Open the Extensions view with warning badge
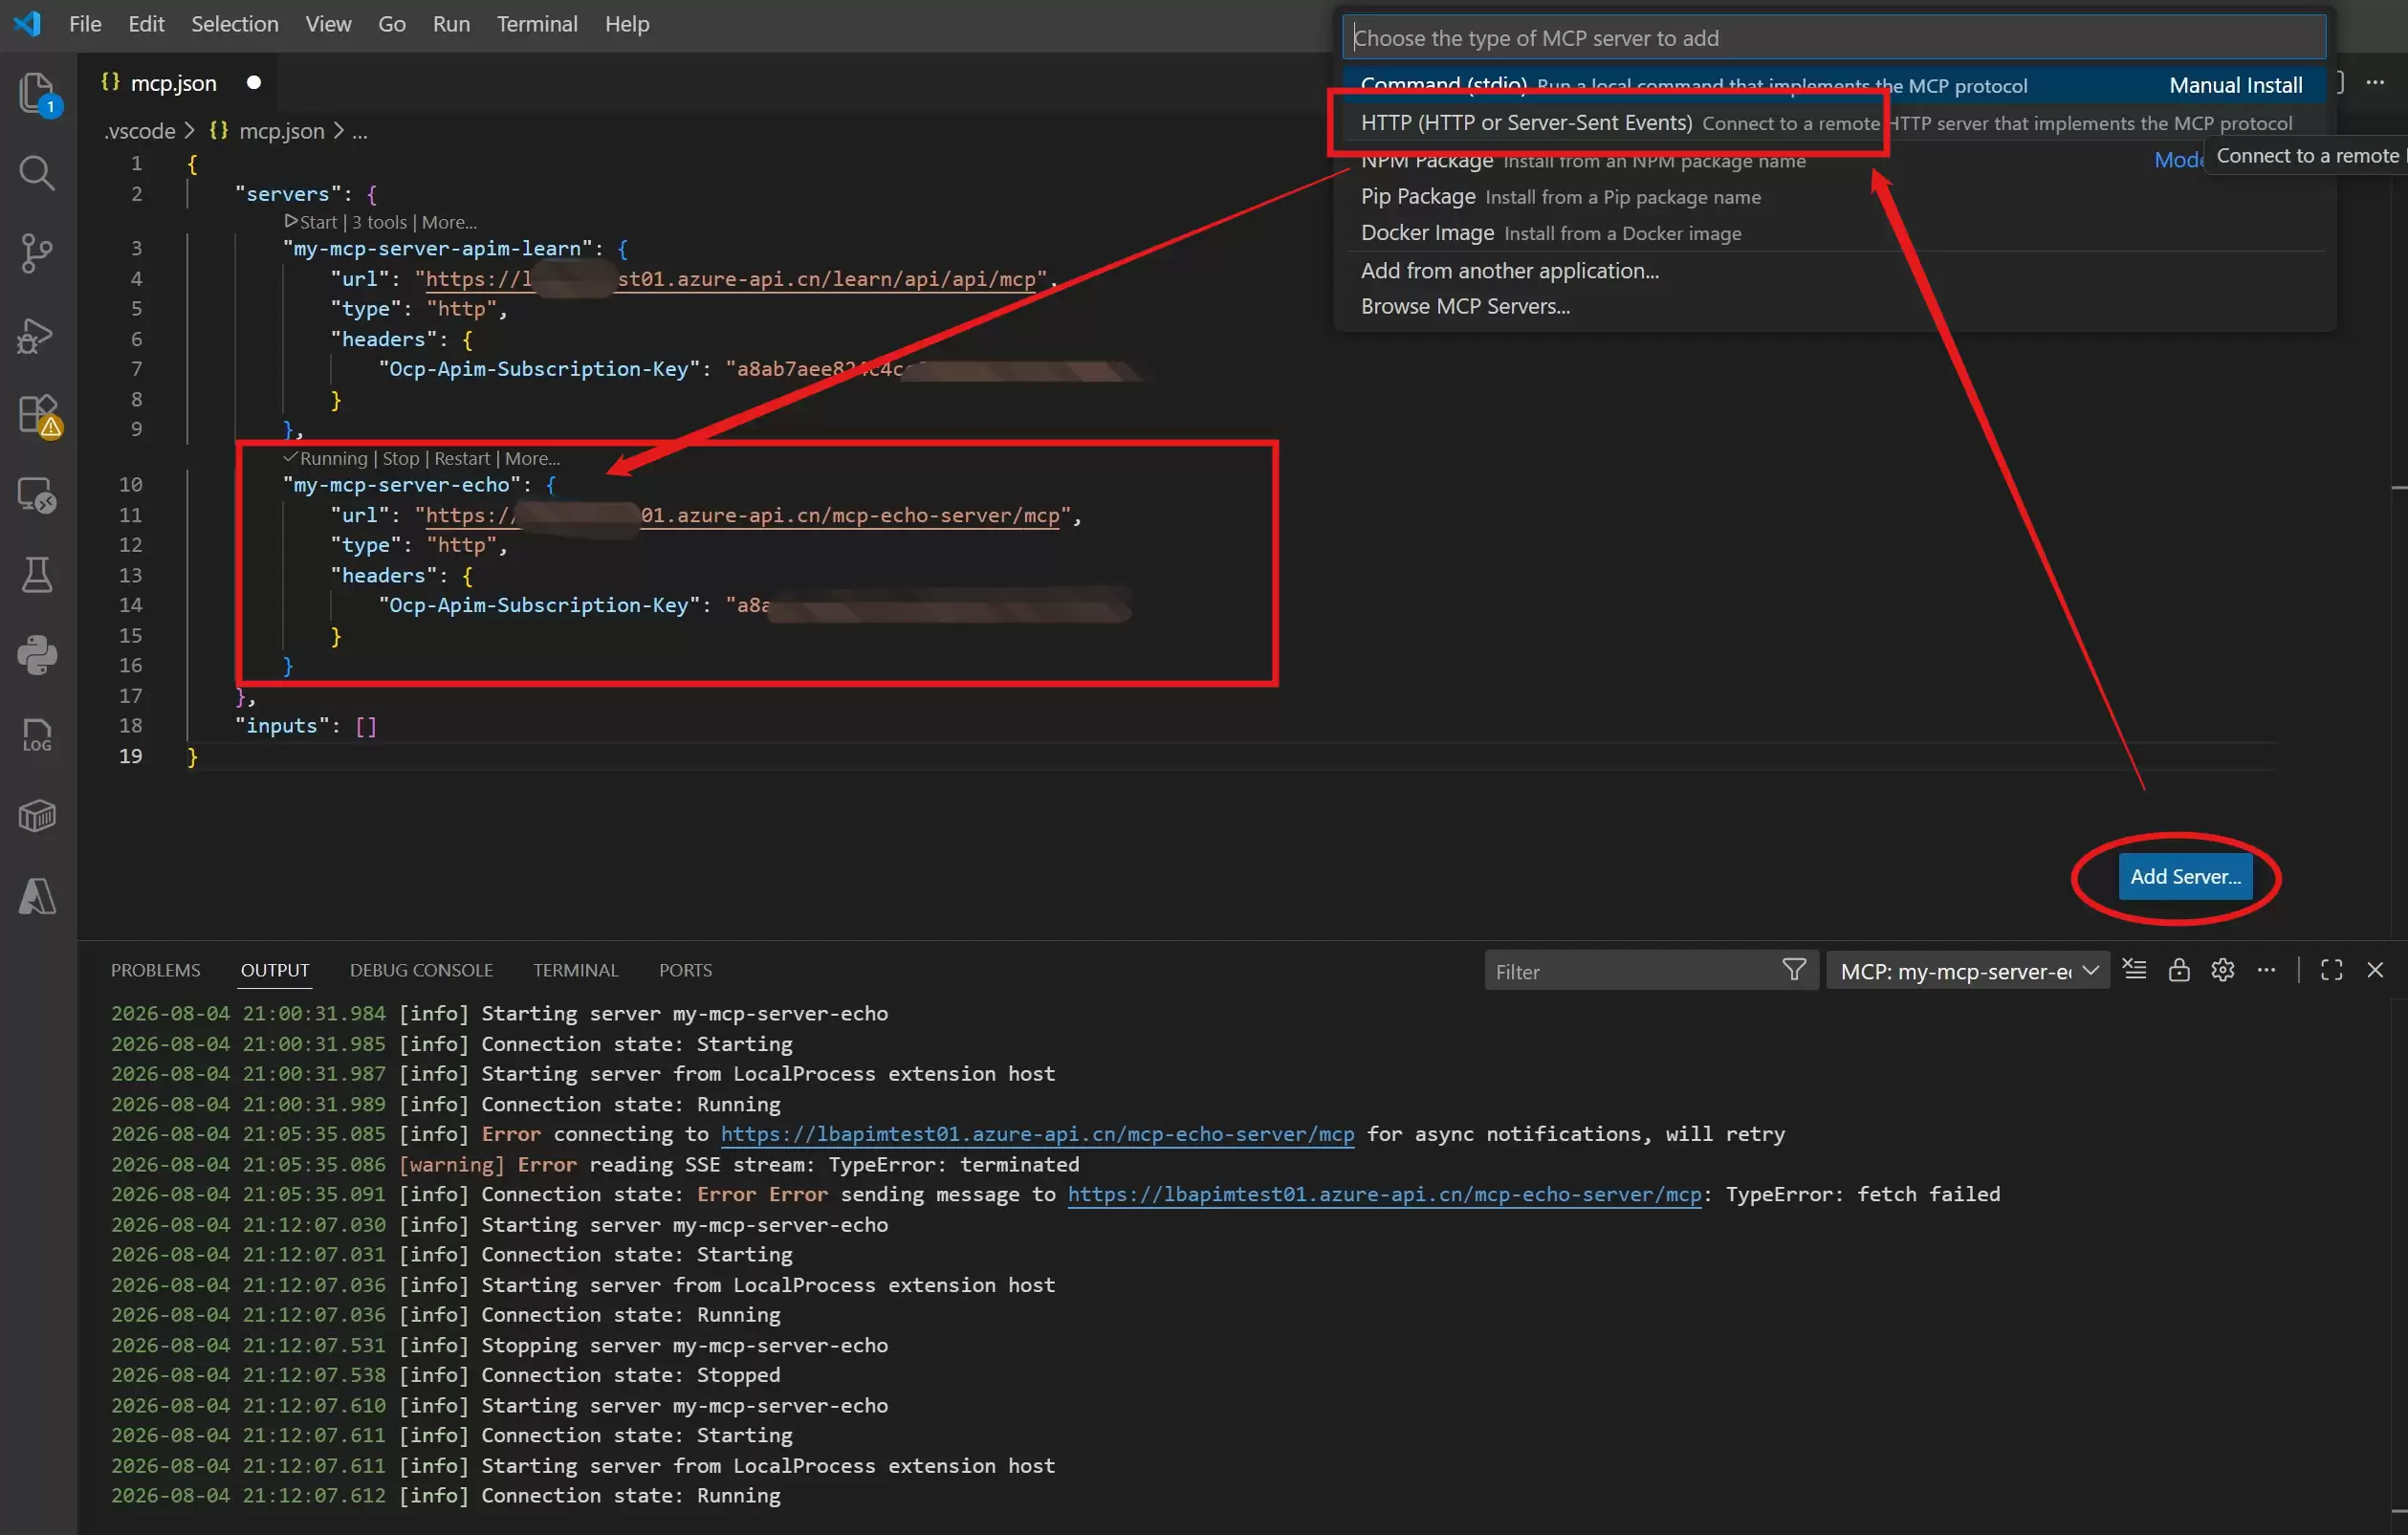This screenshot has width=2408, height=1535. 37,414
